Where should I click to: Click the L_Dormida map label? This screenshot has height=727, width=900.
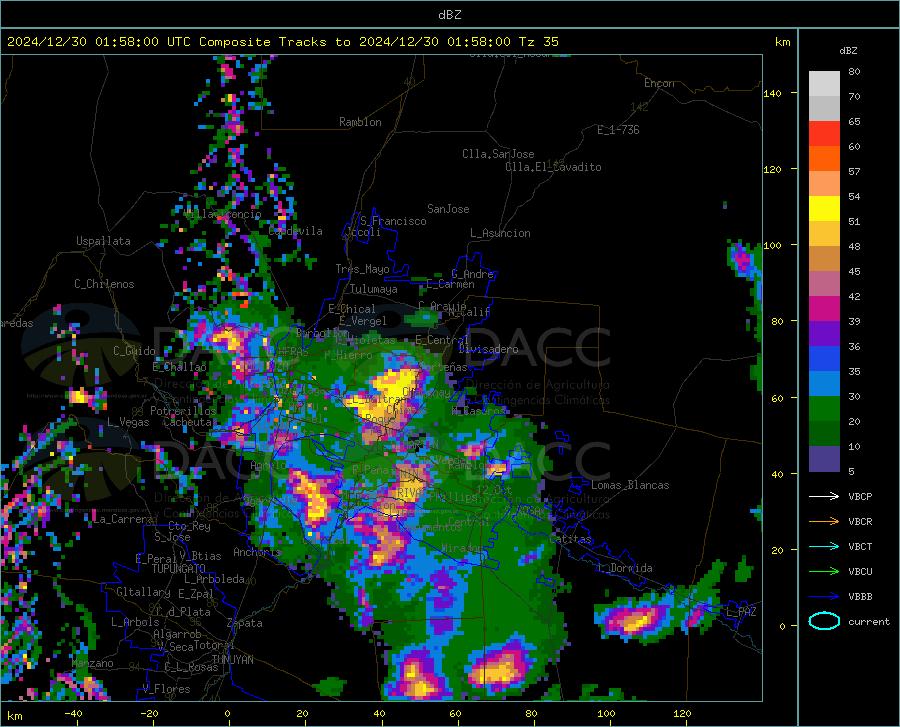(624, 568)
